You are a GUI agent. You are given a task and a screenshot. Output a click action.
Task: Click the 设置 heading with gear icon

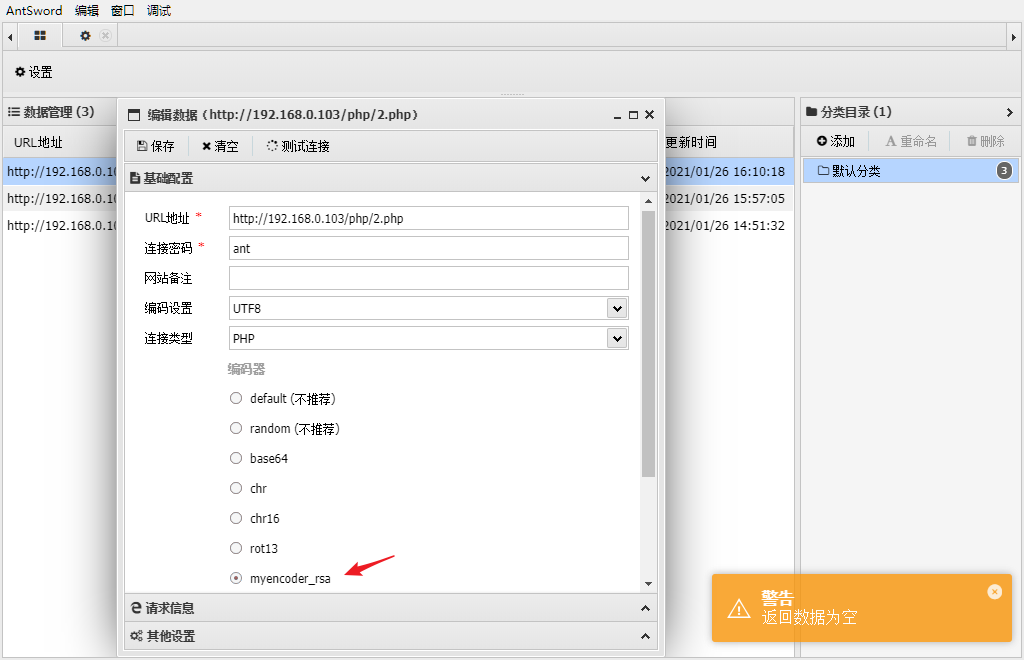[34, 72]
